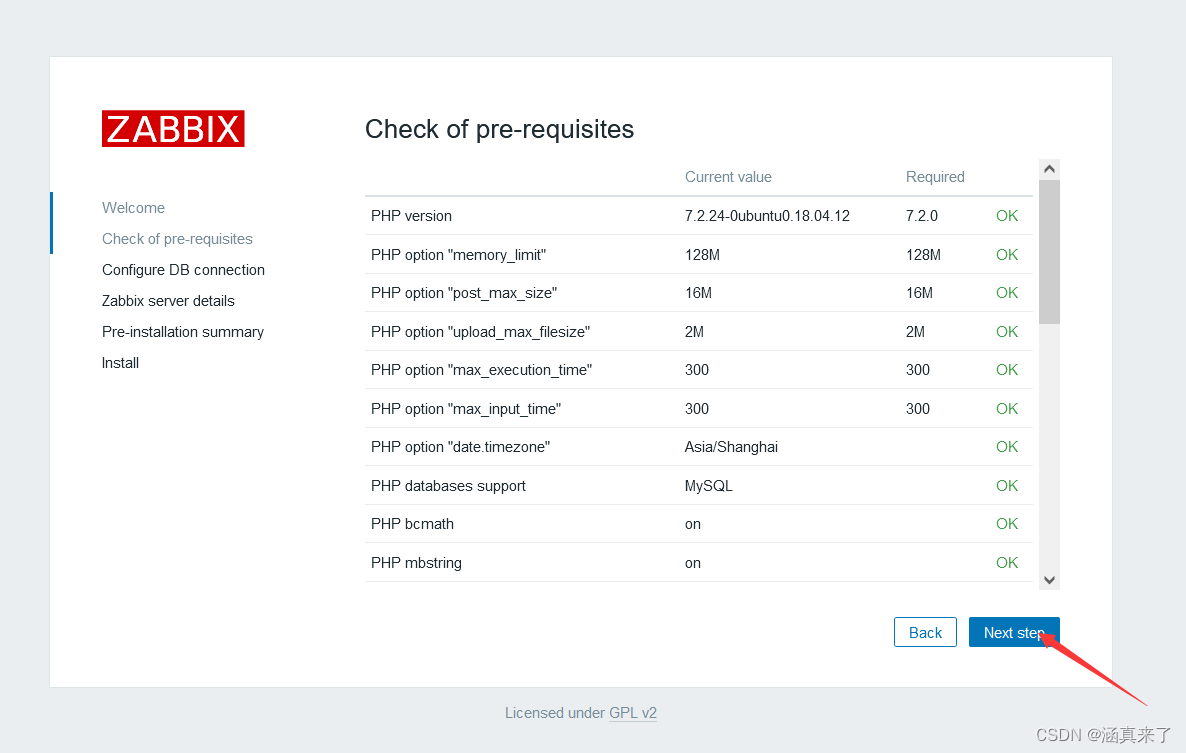Viewport: 1186px width, 753px height.
Task: Click the Next step button
Action: [x=1013, y=632]
